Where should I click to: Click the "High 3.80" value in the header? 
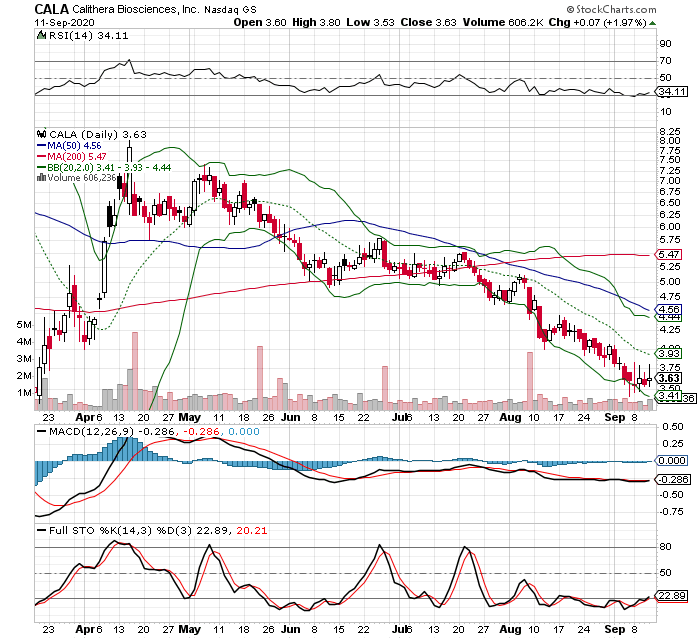click(316, 22)
